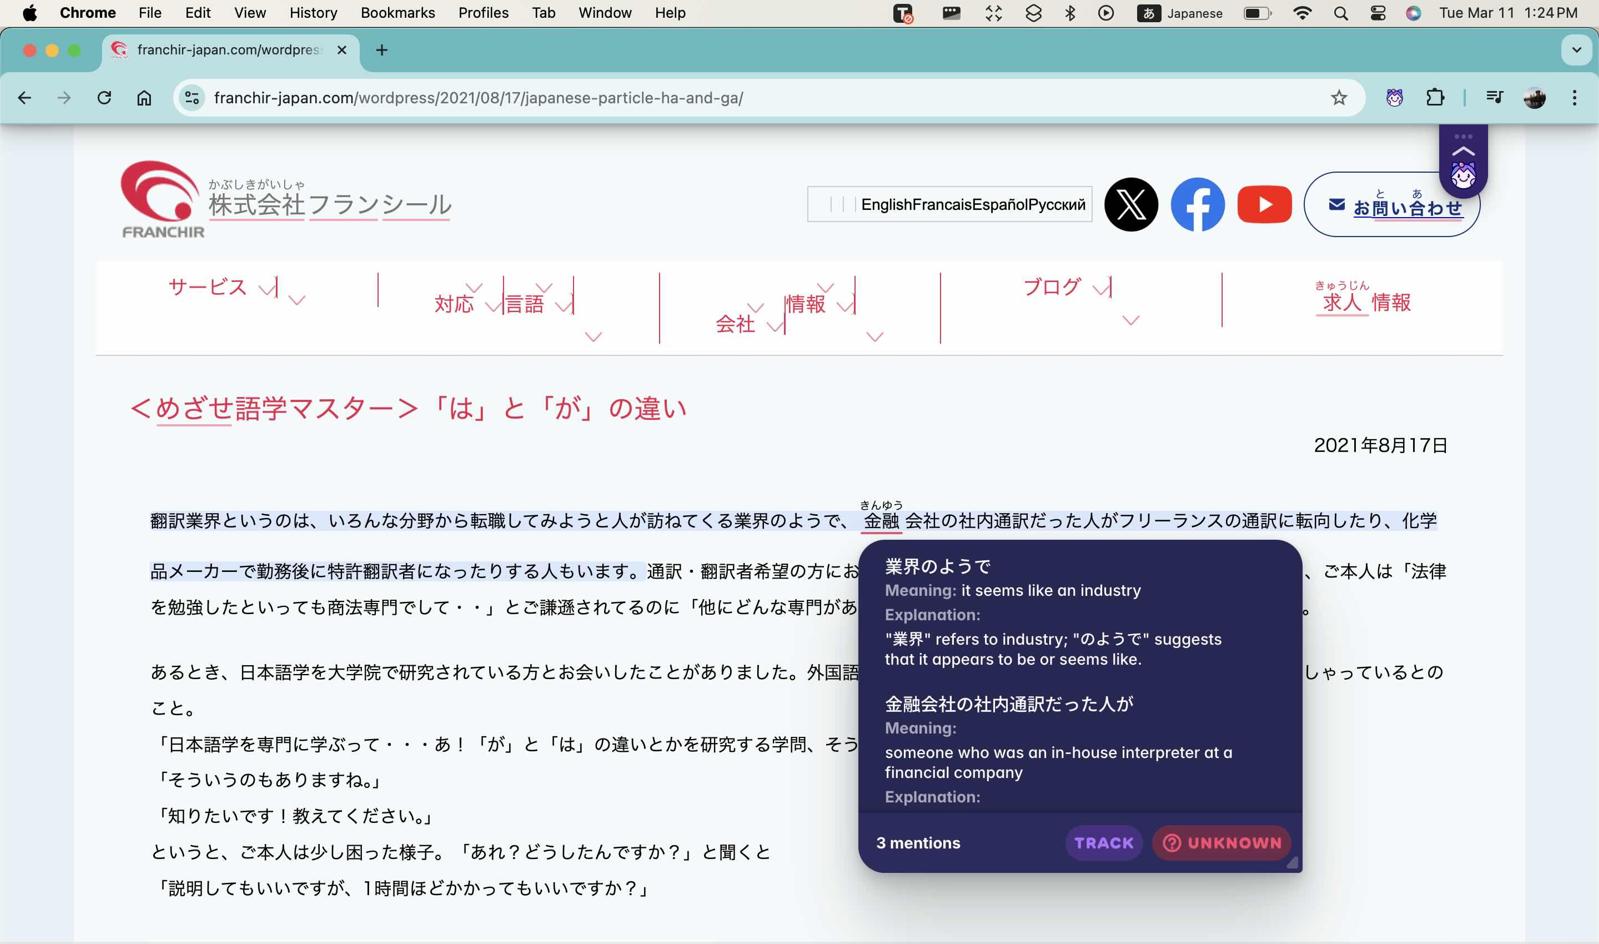Viewport: 1599px width, 944px height.
Task: Open Wi-Fi status in menu bar
Action: (1302, 13)
